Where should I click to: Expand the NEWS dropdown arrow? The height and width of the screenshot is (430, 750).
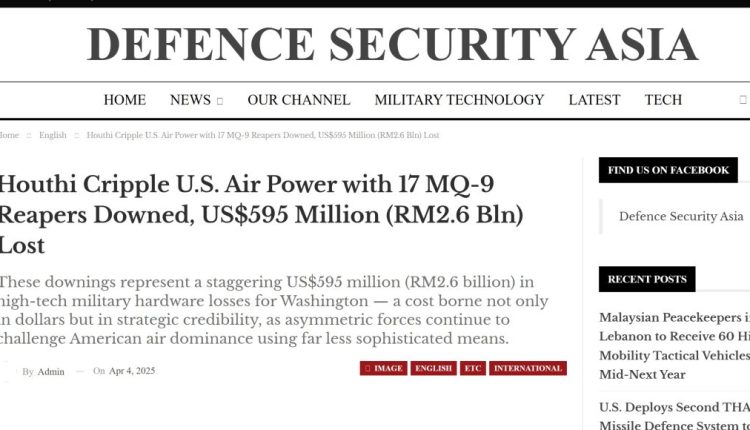tap(220, 101)
